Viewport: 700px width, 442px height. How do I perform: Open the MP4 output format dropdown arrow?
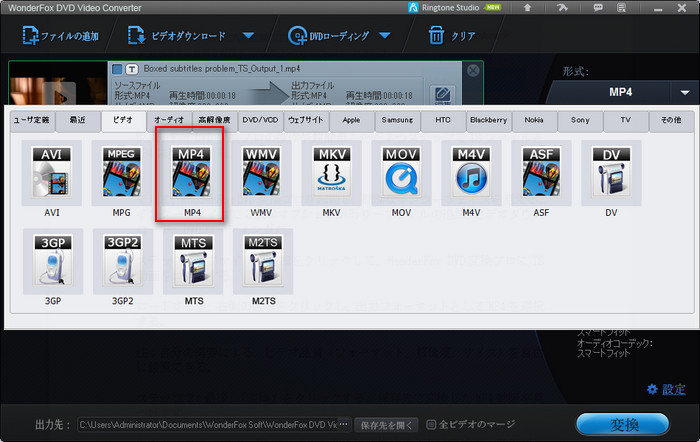coord(685,92)
